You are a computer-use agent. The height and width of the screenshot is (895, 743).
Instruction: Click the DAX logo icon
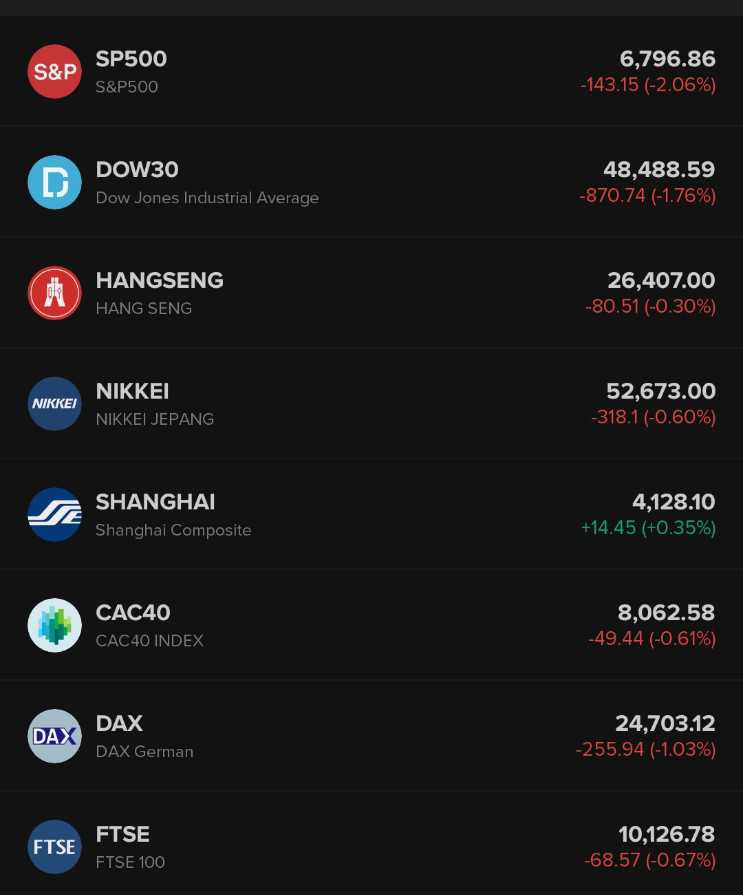pos(54,736)
